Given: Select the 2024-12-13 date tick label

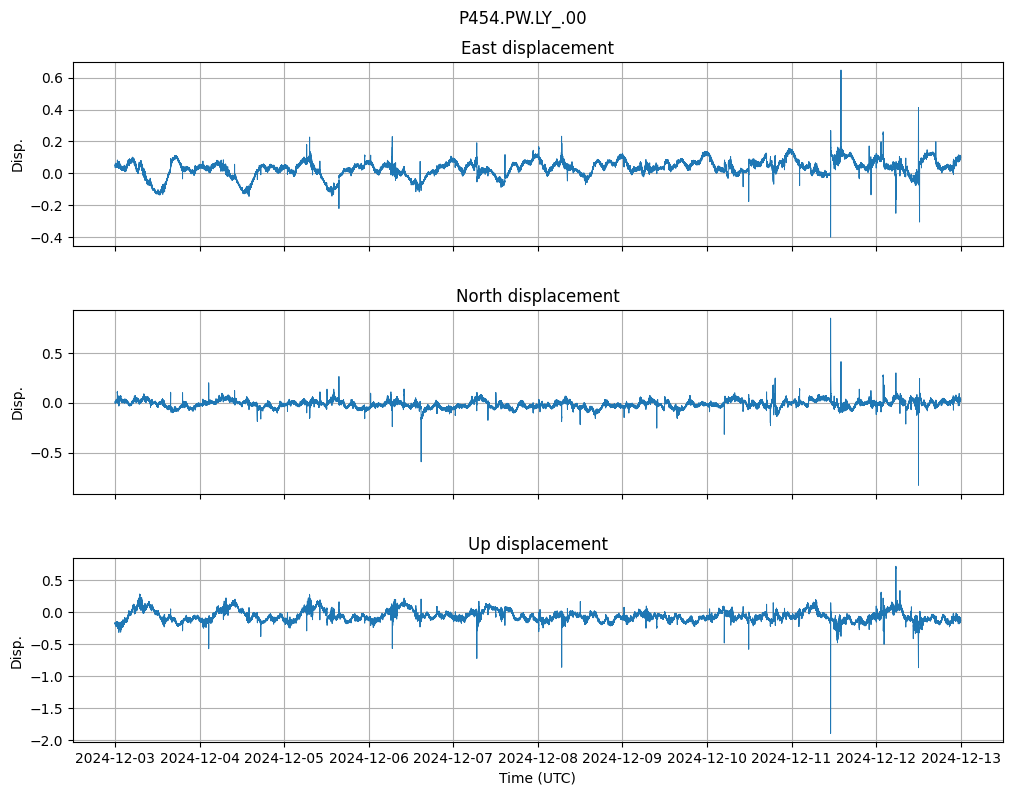Looking at the screenshot, I should pos(961,758).
